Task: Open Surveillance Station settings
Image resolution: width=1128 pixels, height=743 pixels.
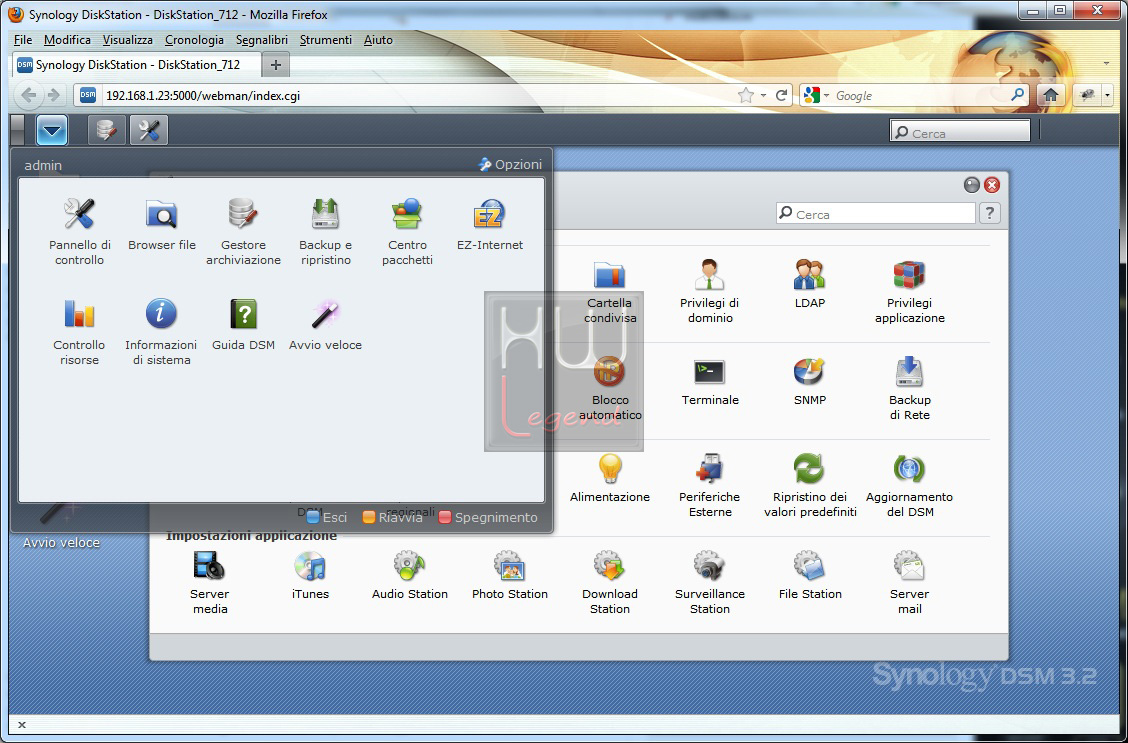Action: click(x=709, y=583)
